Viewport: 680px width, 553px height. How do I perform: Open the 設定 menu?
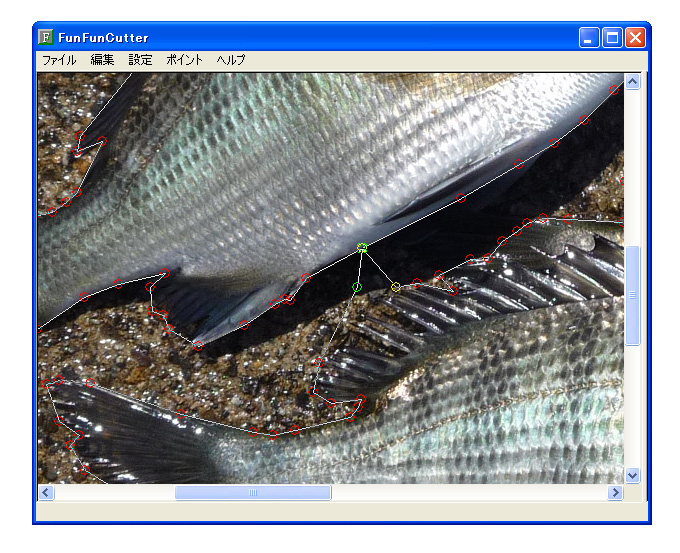click(141, 60)
